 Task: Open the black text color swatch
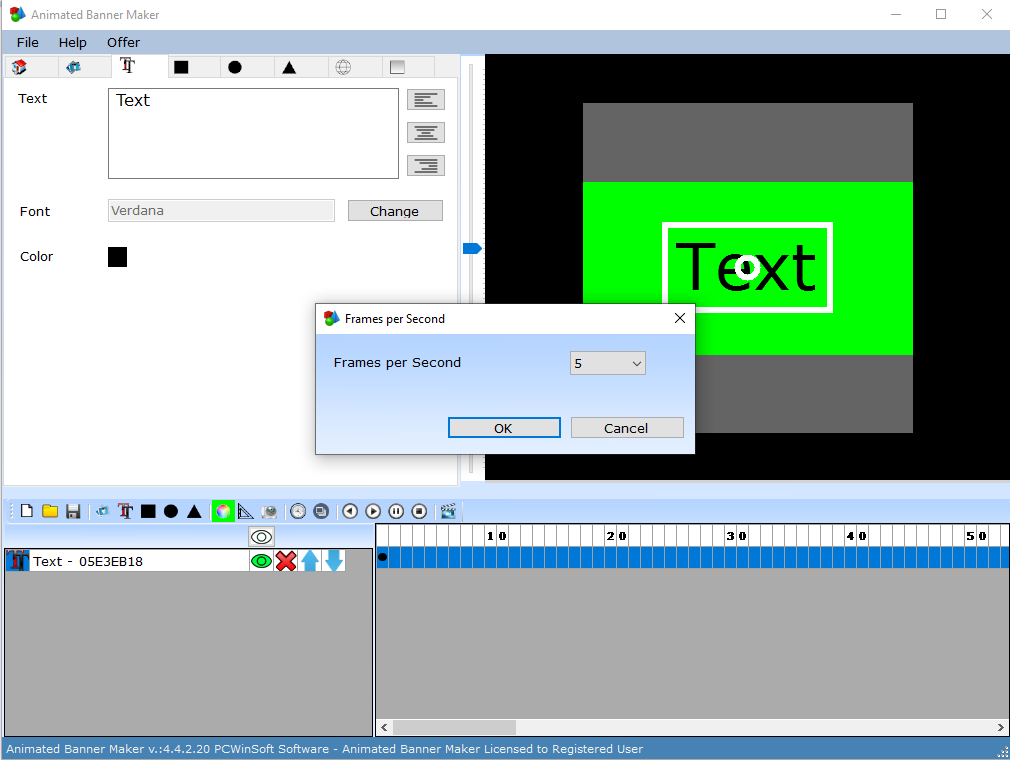click(x=117, y=257)
